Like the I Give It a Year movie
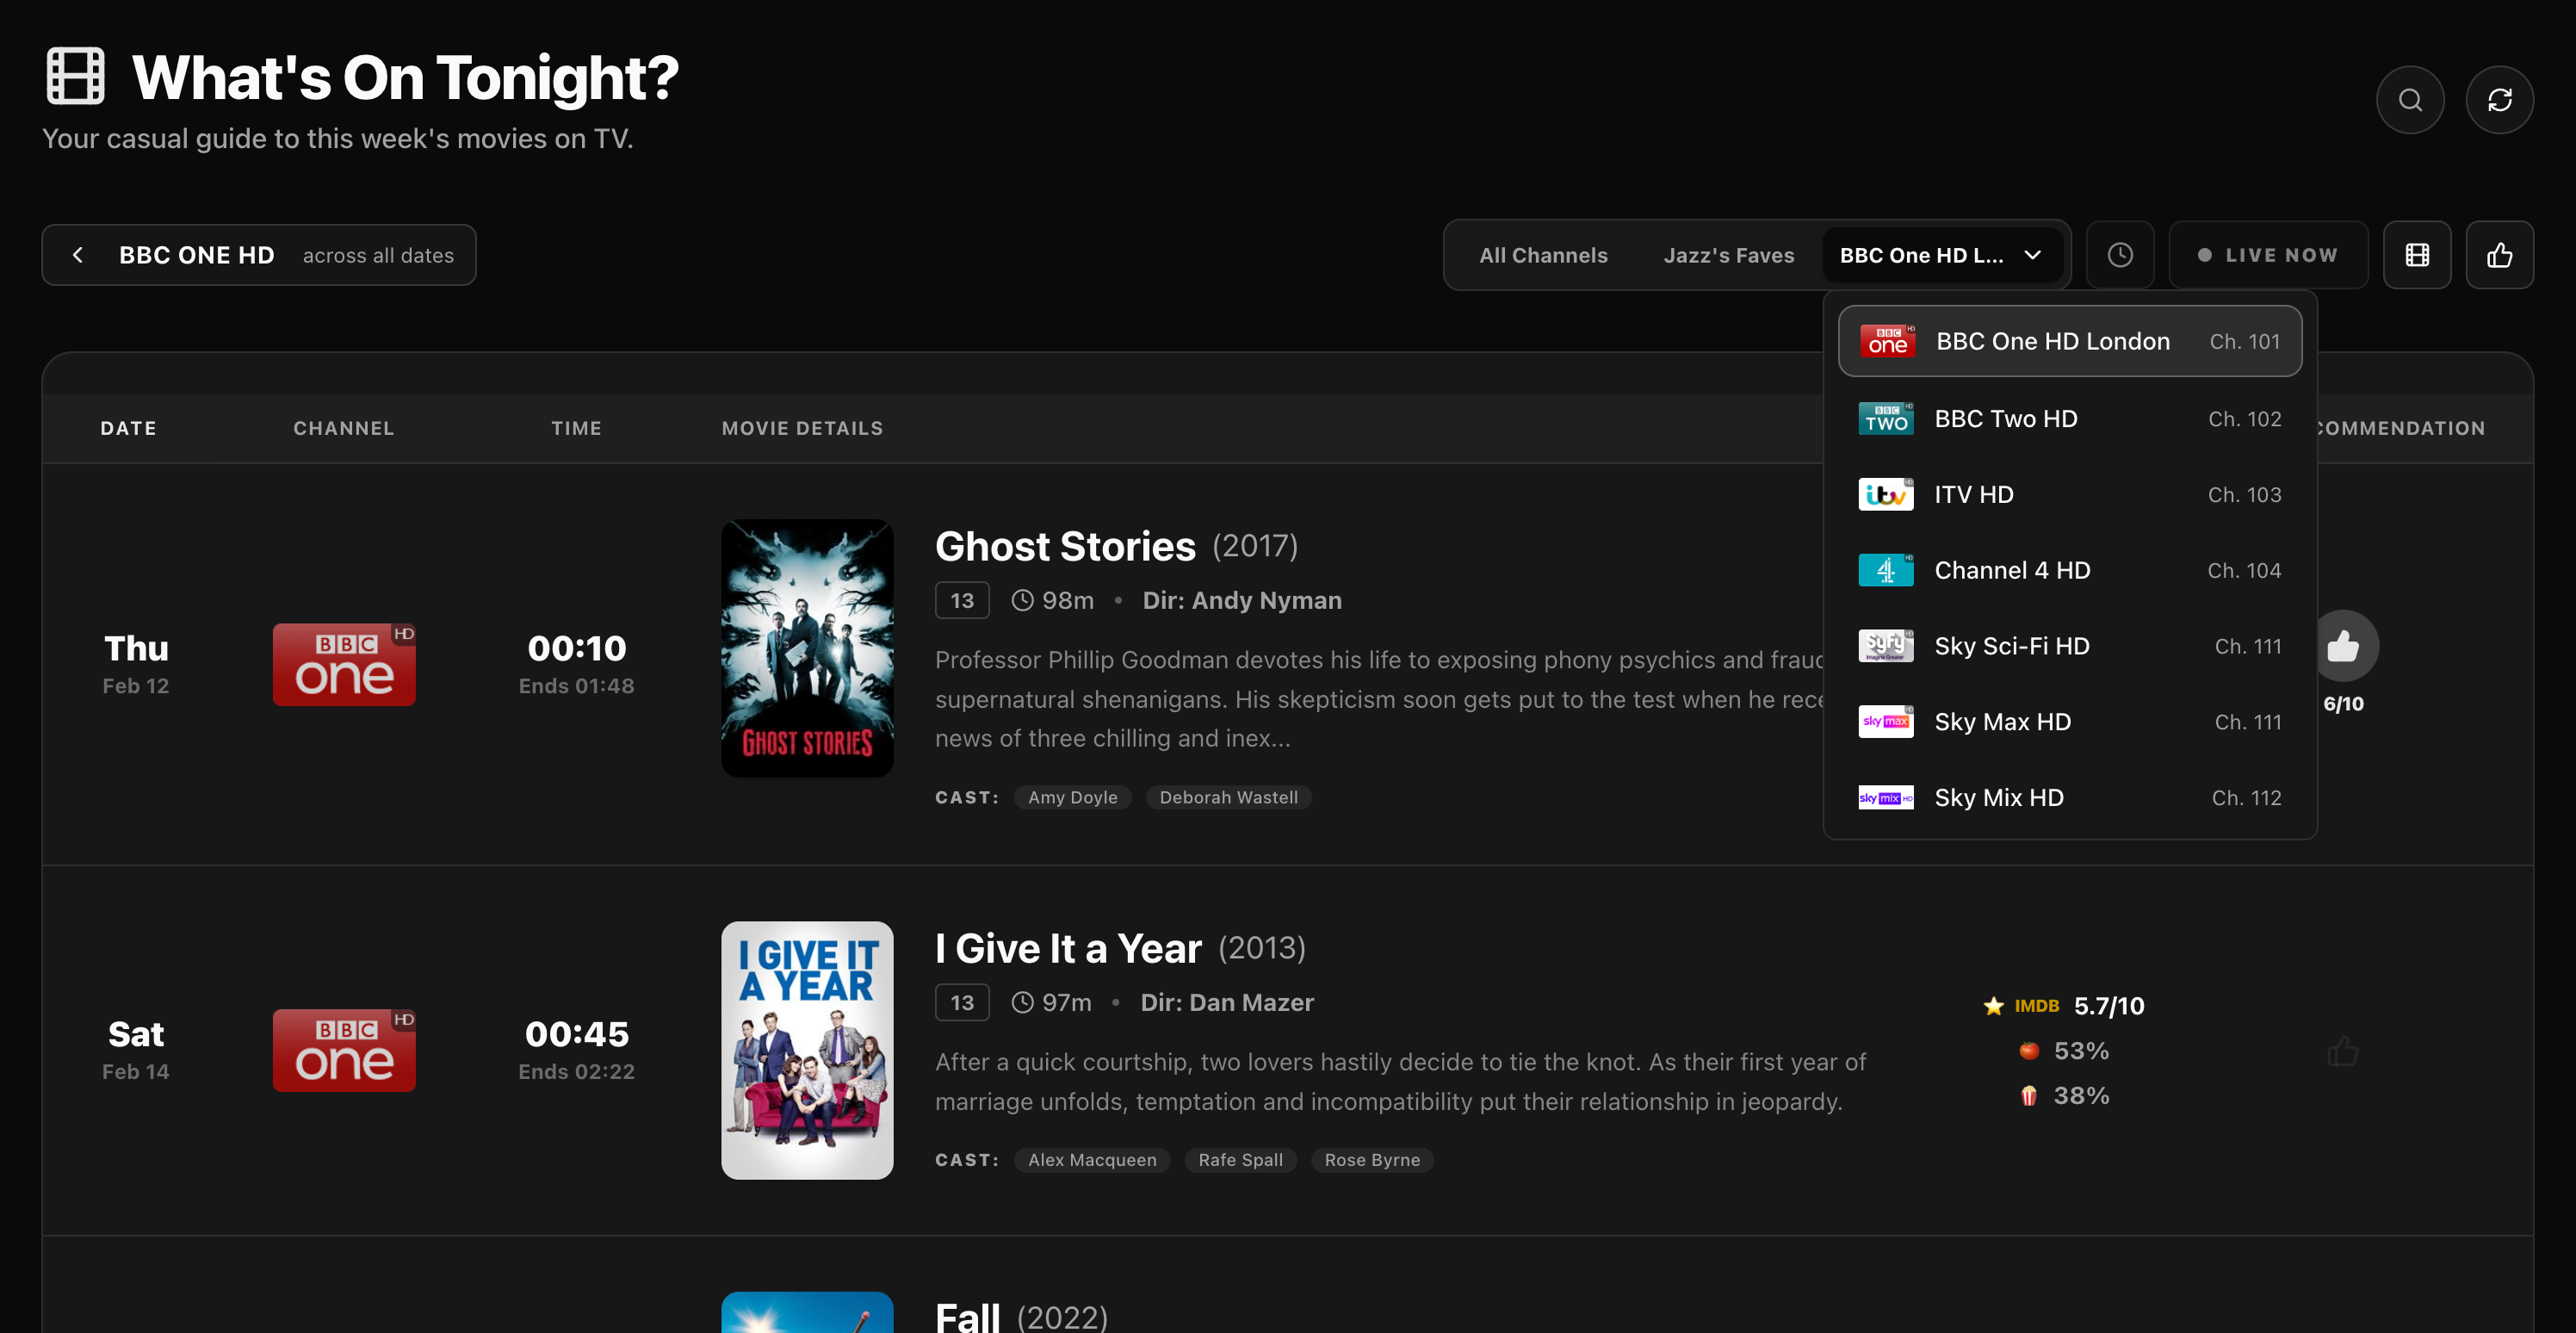The width and height of the screenshot is (2576, 1333). click(x=2344, y=1050)
